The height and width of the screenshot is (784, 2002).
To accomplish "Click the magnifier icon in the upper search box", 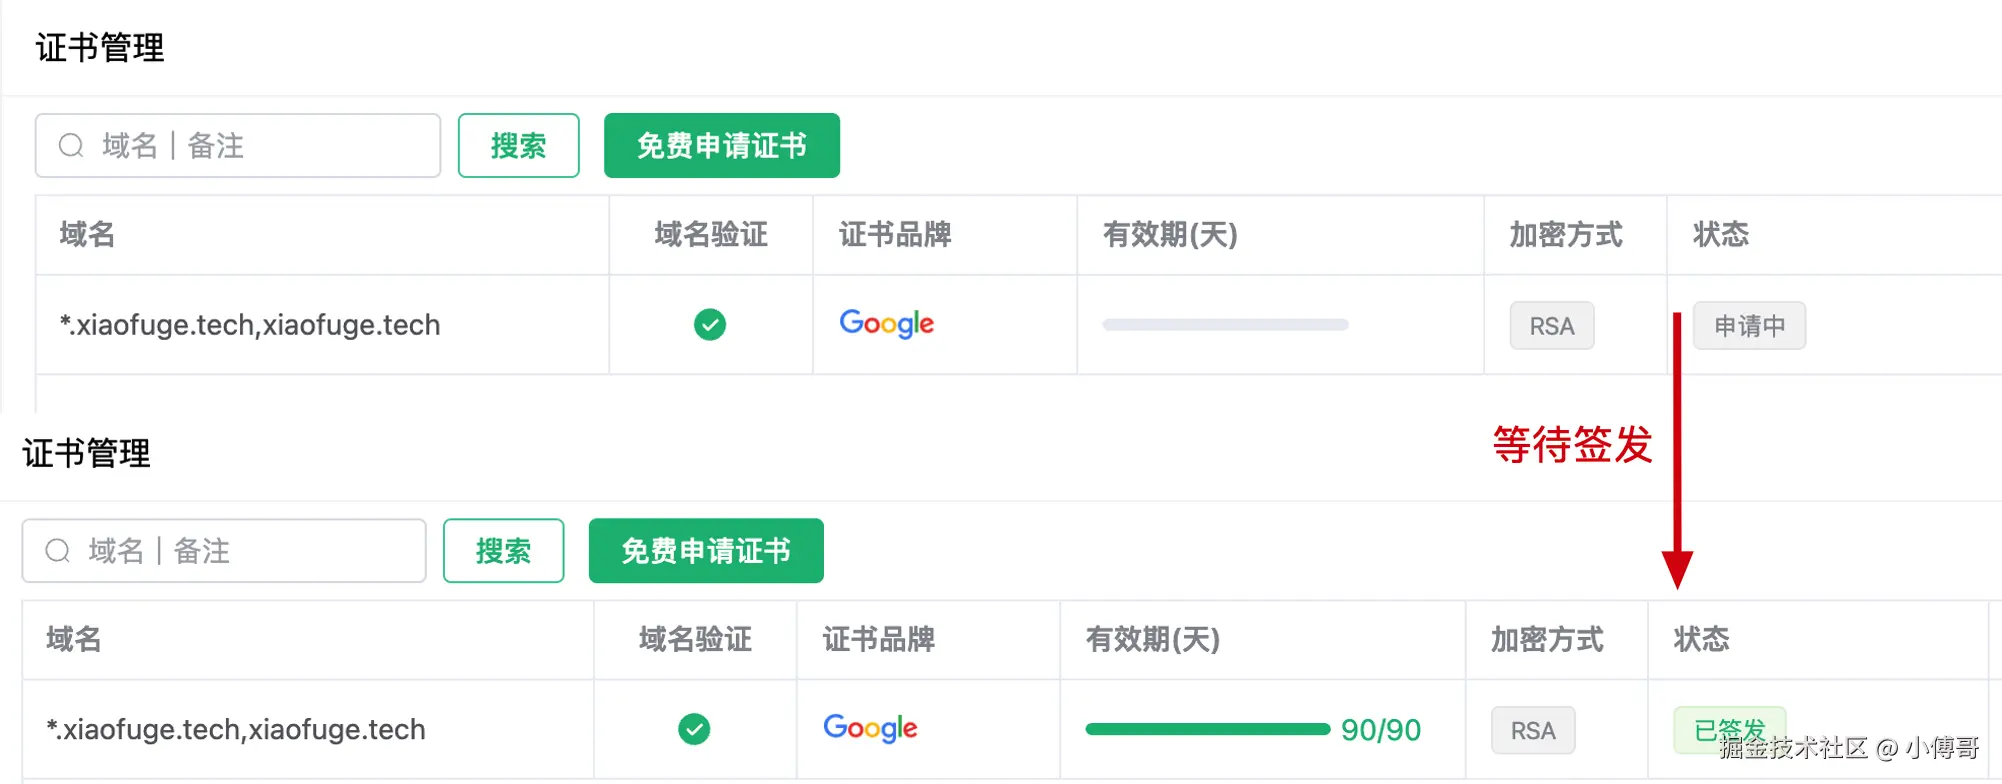I will click(71, 146).
